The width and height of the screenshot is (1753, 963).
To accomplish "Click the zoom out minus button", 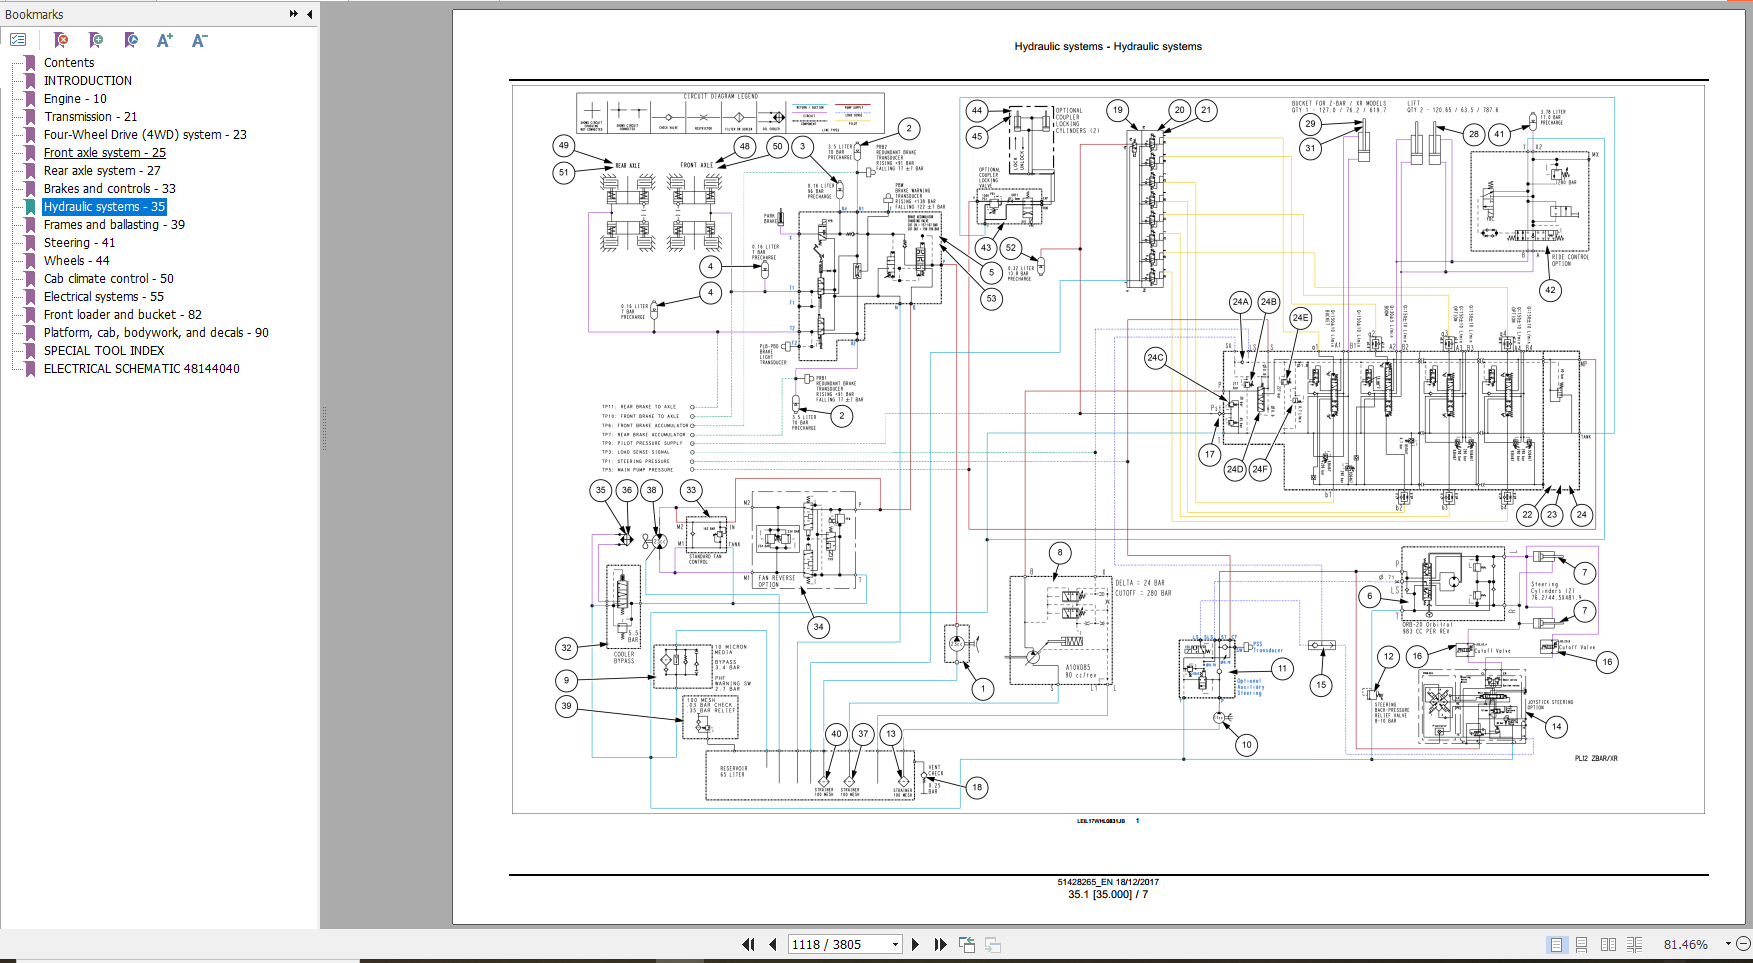I will click(1743, 944).
